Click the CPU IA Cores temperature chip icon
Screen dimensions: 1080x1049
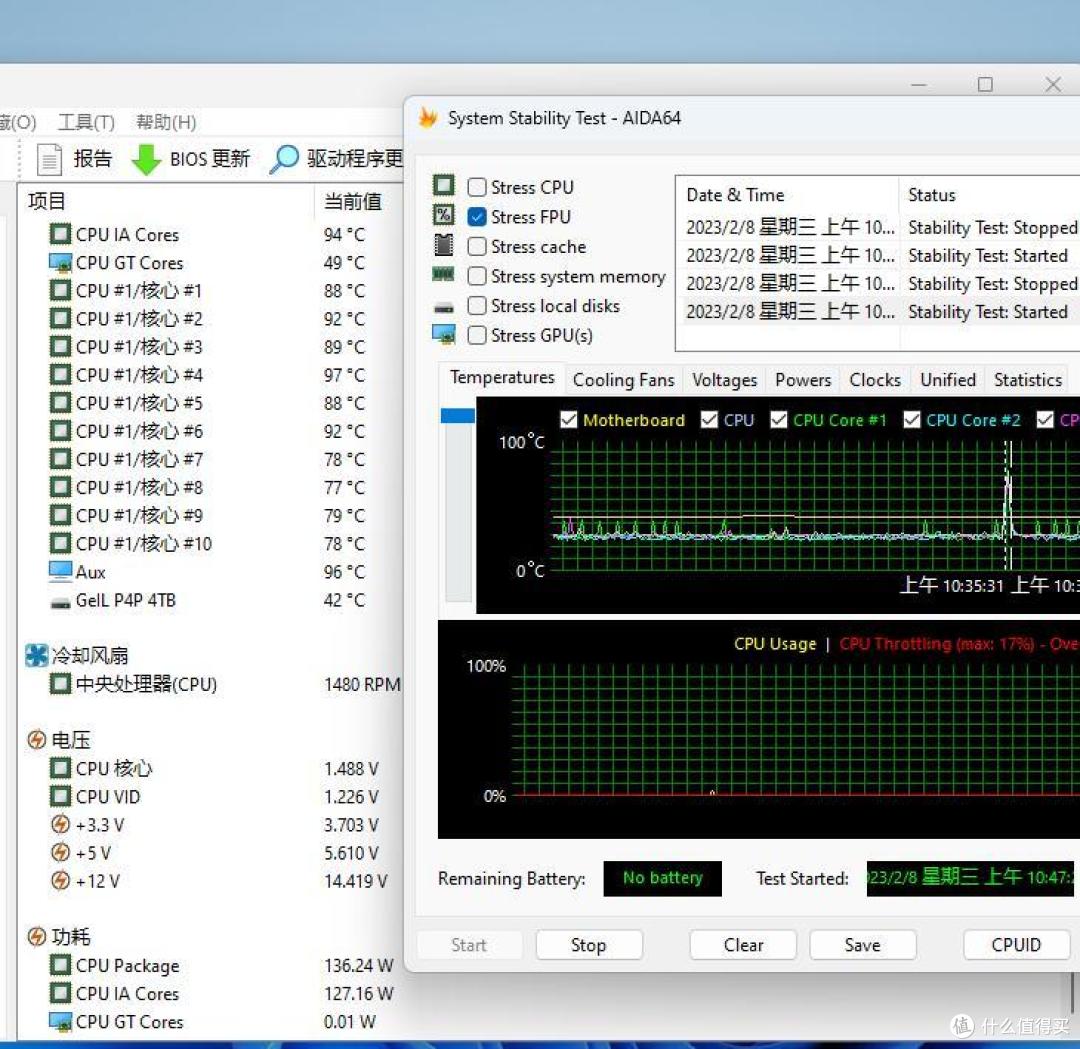point(60,234)
